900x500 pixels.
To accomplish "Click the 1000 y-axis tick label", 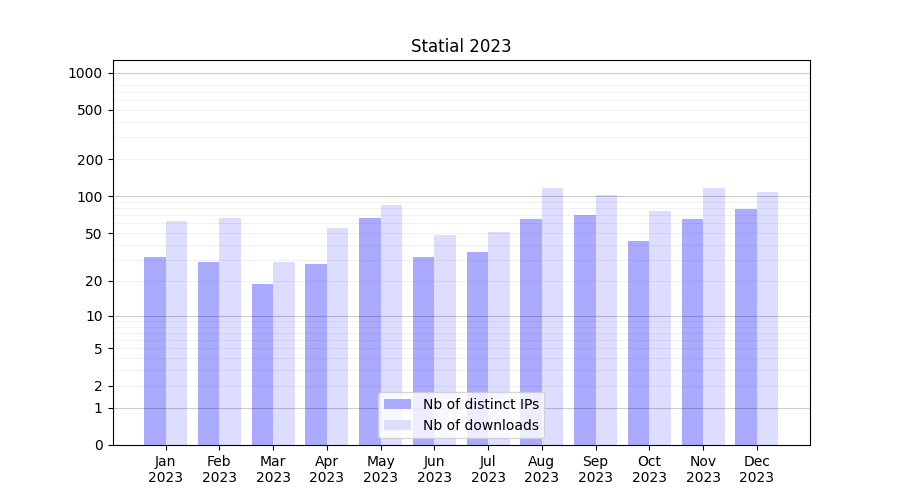I will (85, 73).
